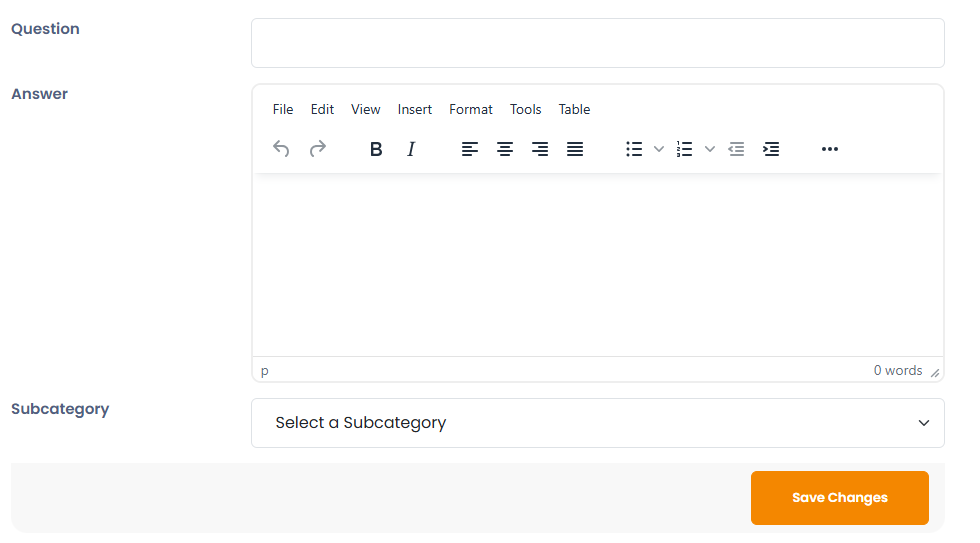This screenshot has width=980, height=543.
Task: Open the Insert menu
Action: (414, 109)
